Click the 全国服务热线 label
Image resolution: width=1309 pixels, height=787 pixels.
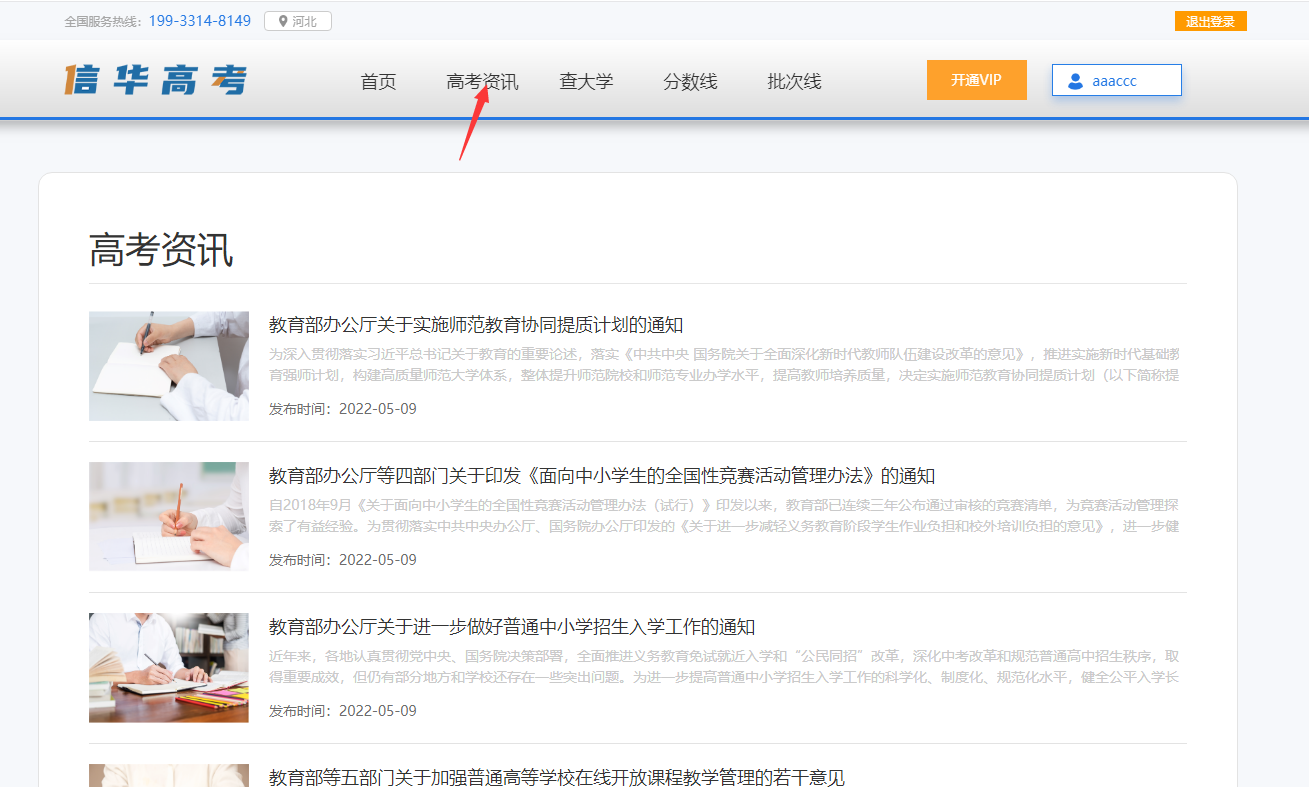tap(104, 21)
